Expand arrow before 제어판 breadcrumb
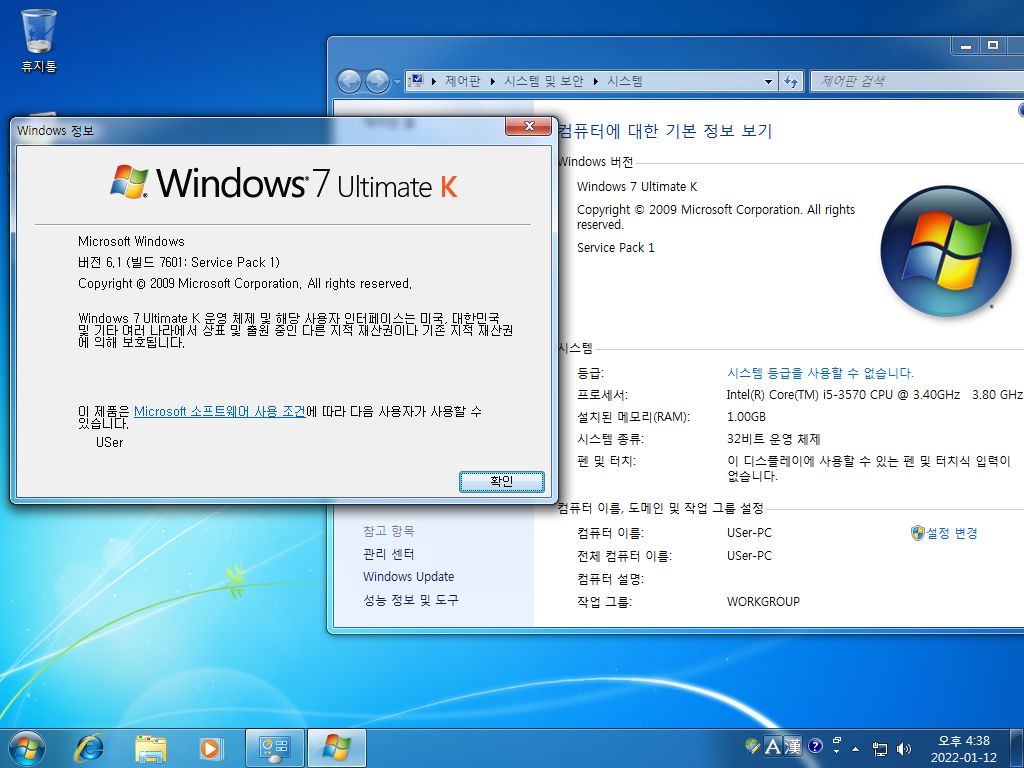Viewport: 1024px width, 768px height. pyautogui.click(x=434, y=82)
